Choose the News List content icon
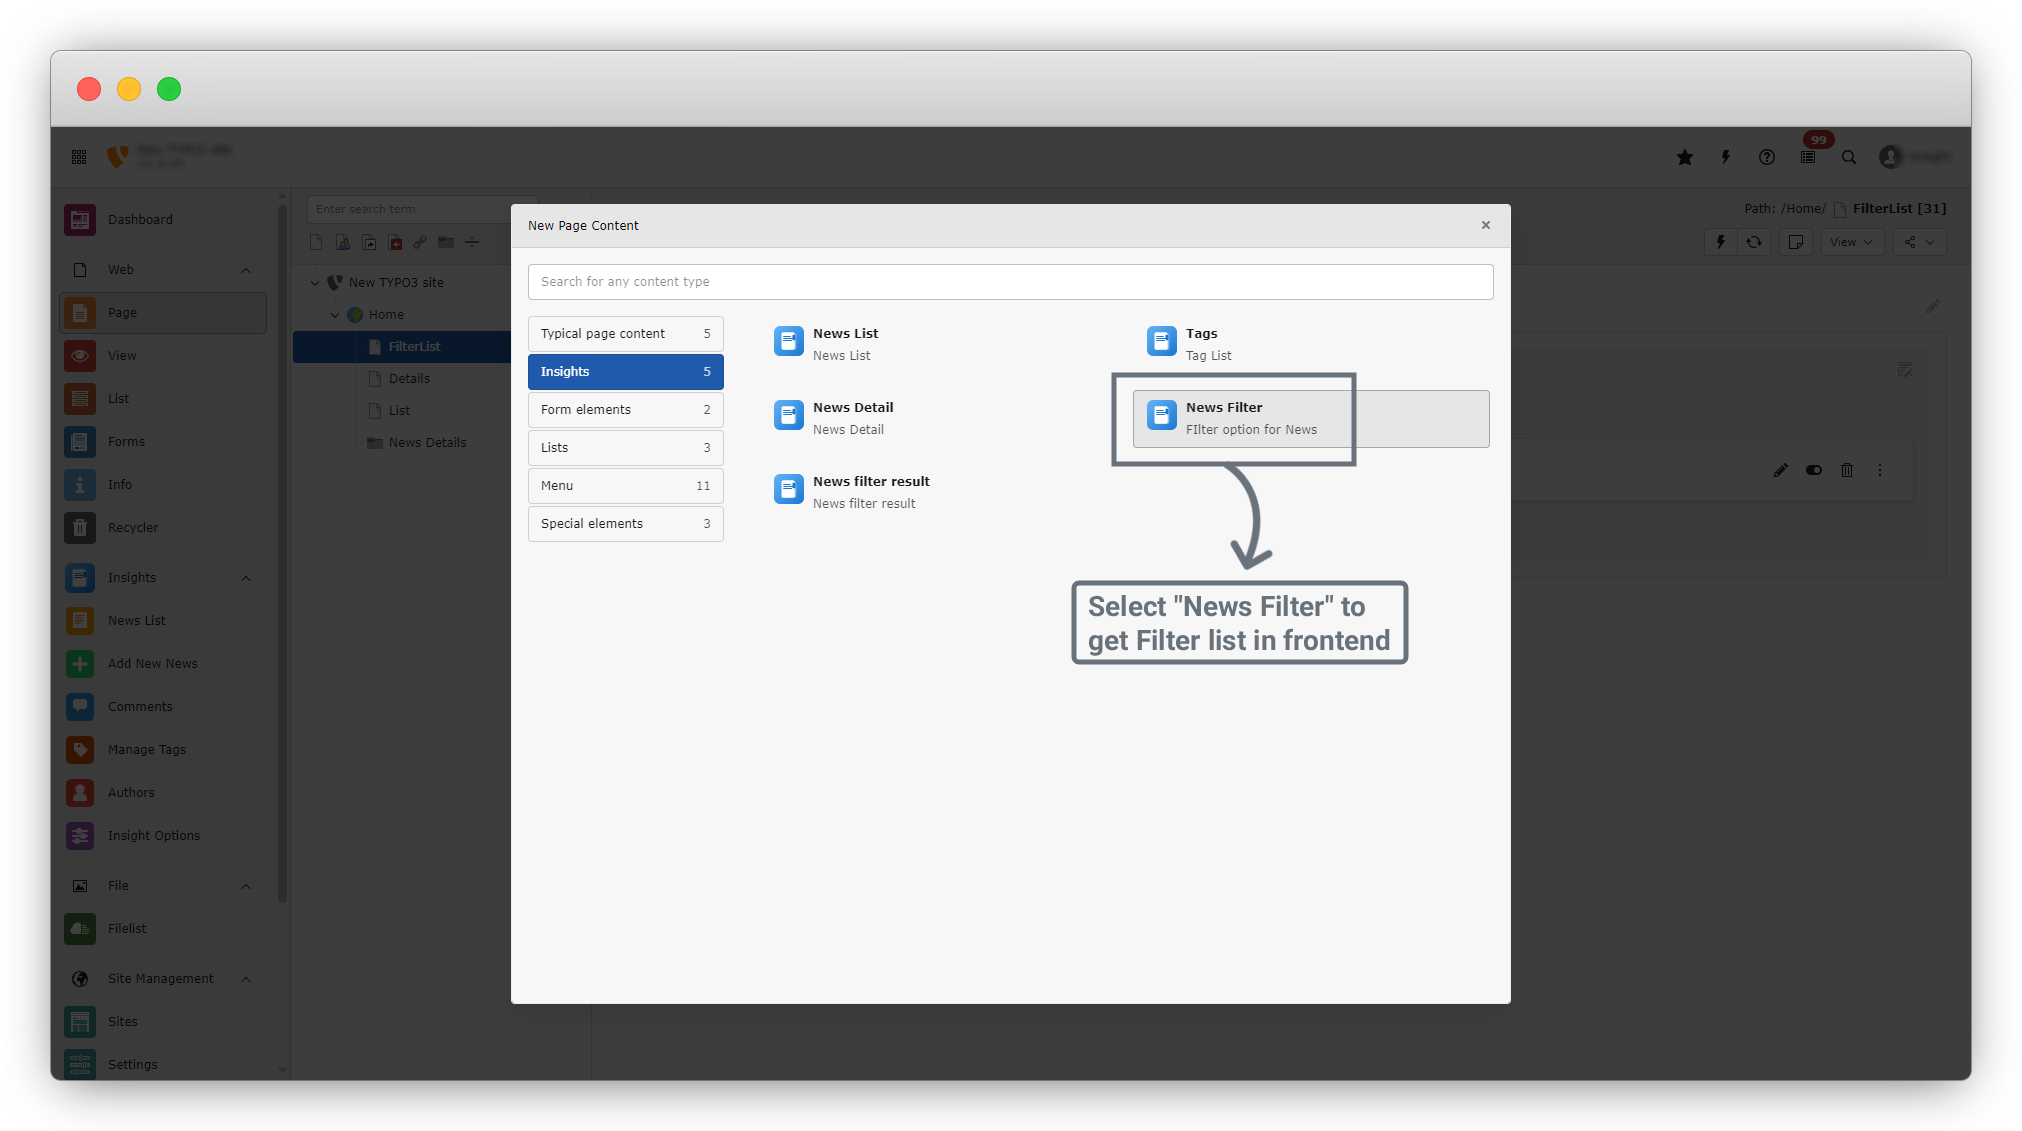Viewport: 2022px width, 1131px height. coord(788,342)
